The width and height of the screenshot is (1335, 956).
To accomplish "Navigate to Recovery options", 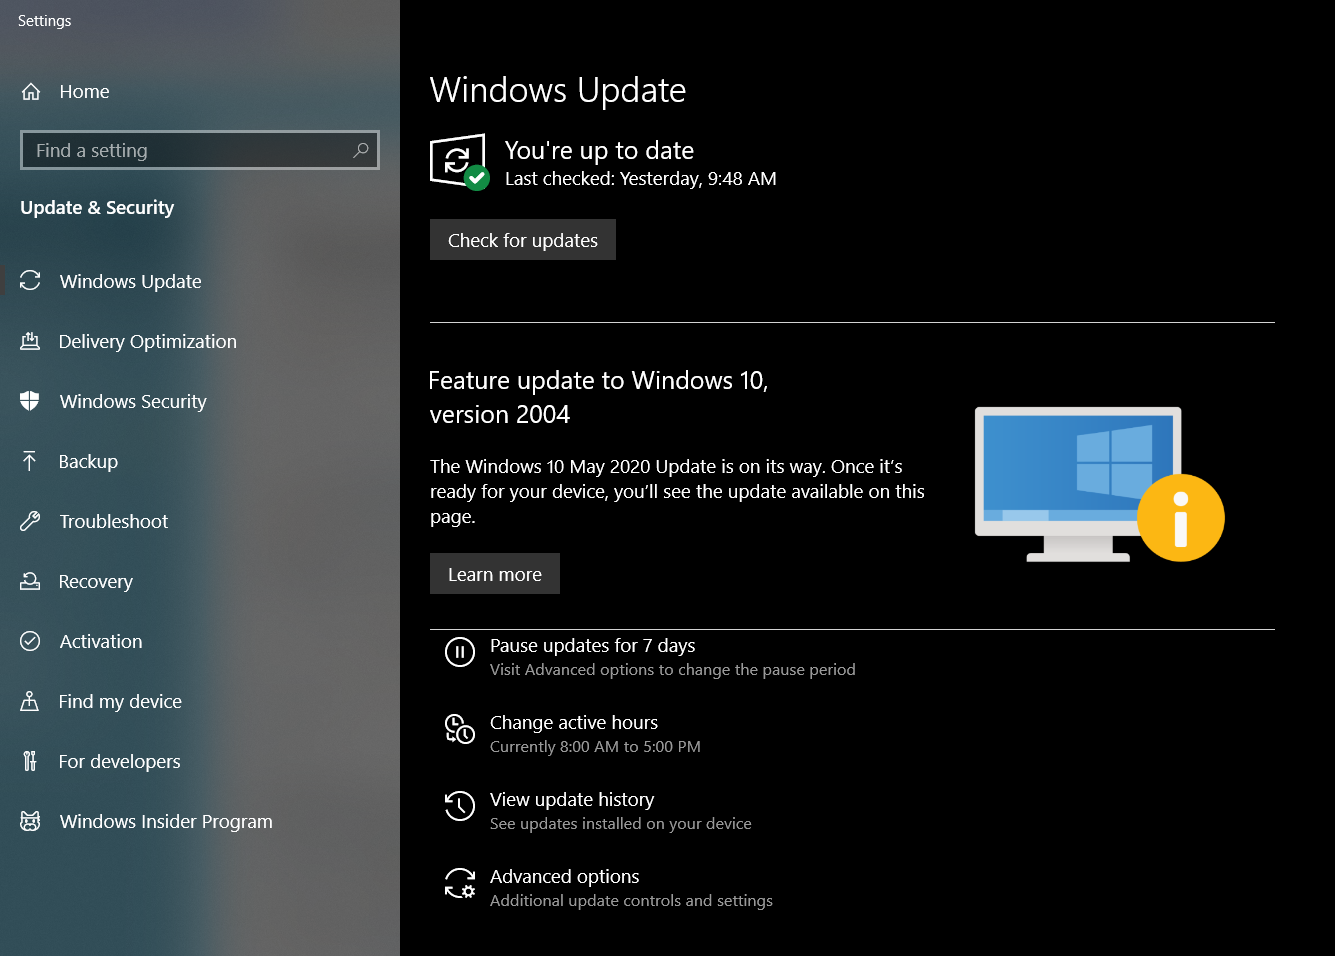I will (96, 581).
